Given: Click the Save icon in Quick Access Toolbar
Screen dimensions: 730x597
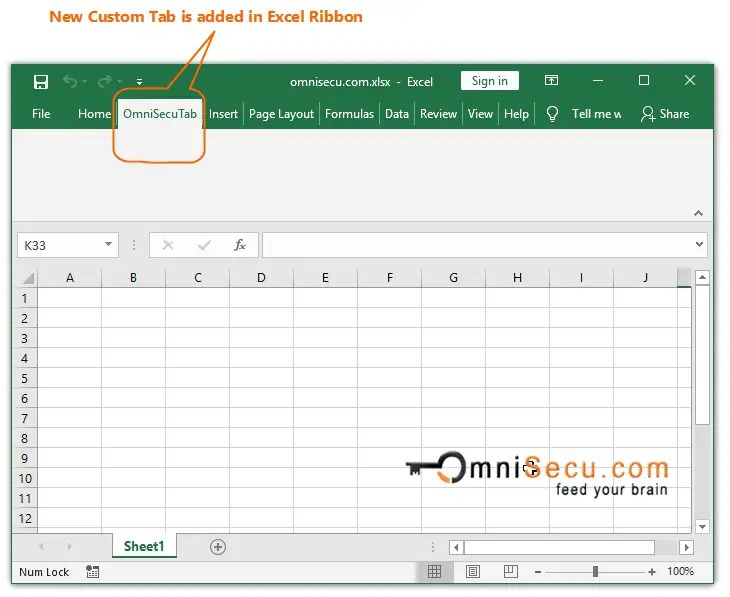Looking at the screenshot, I should click(x=41, y=82).
